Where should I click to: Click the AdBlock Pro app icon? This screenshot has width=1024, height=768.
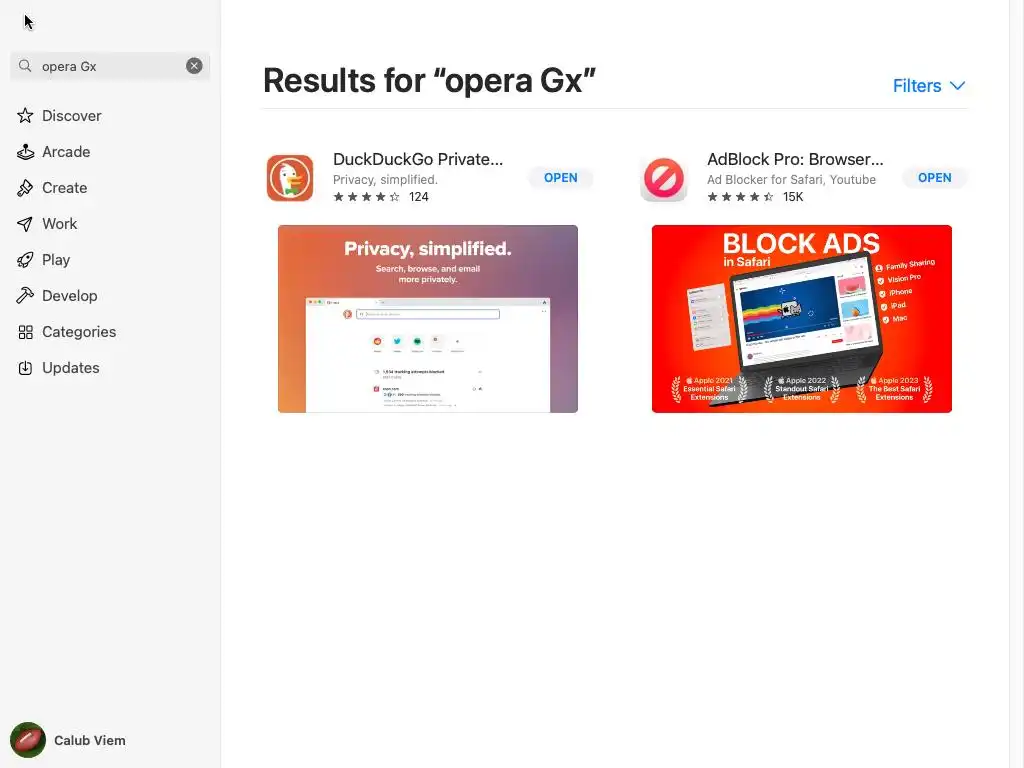click(x=664, y=178)
